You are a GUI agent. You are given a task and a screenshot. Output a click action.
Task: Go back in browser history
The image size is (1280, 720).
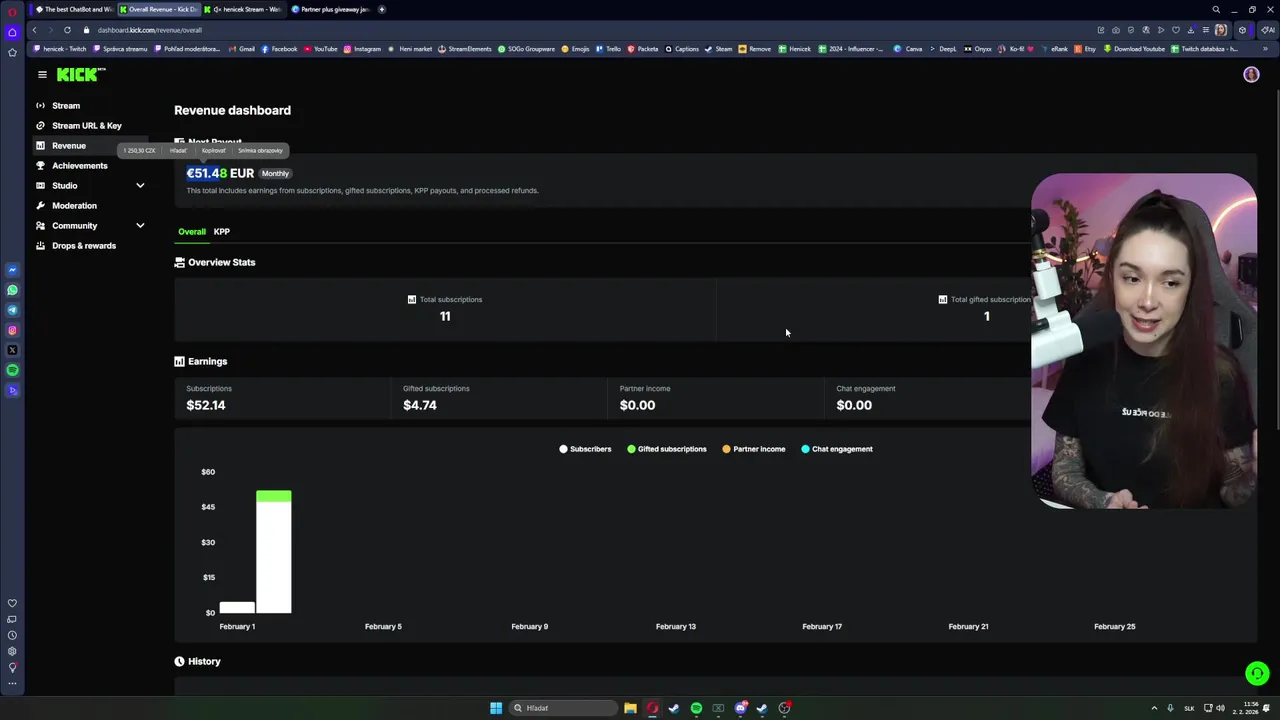tap(34, 30)
